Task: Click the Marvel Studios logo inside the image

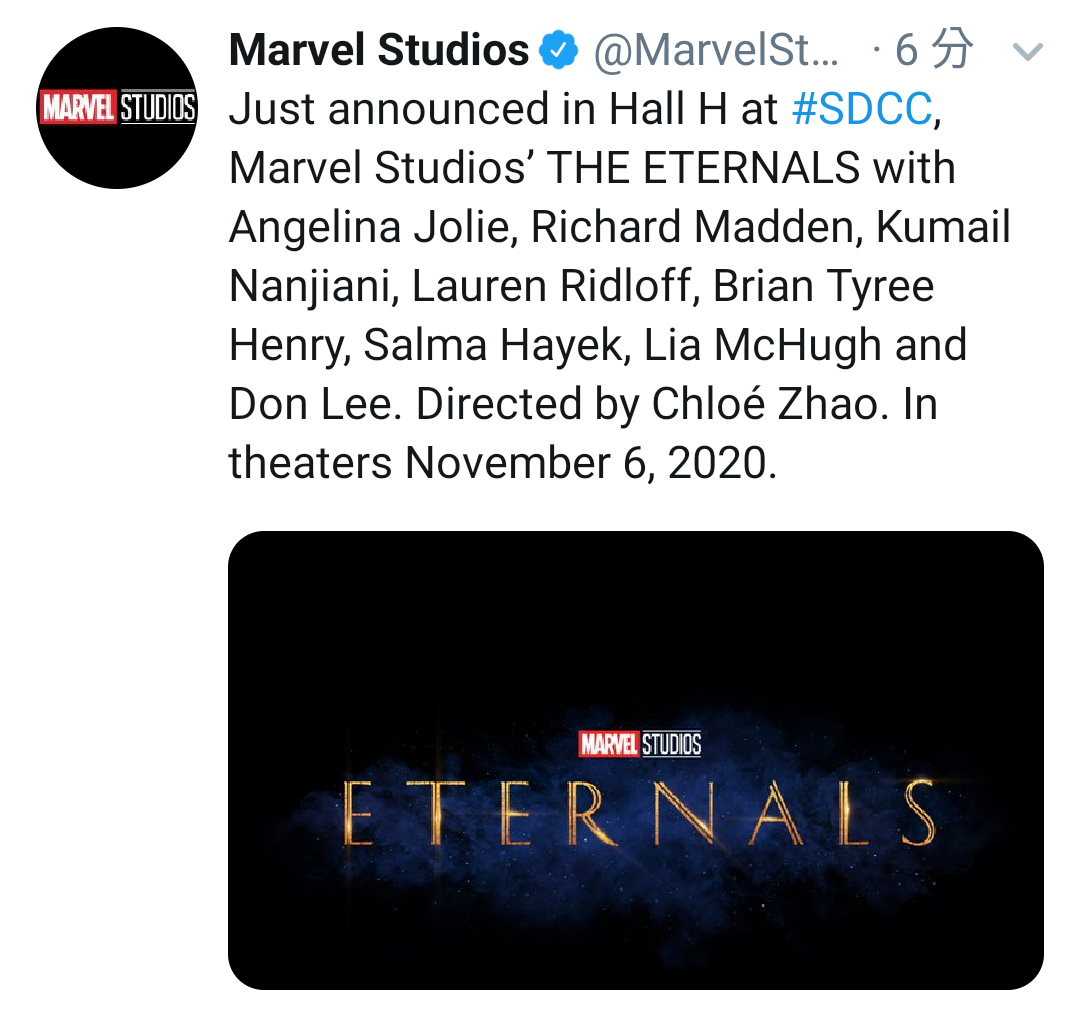Action: point(641,745)
